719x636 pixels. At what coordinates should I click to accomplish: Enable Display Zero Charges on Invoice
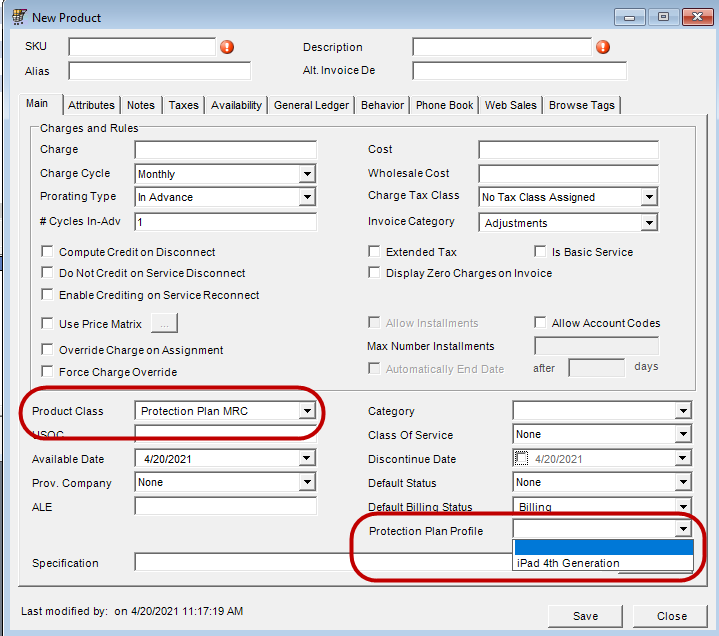tap(374, 272)
